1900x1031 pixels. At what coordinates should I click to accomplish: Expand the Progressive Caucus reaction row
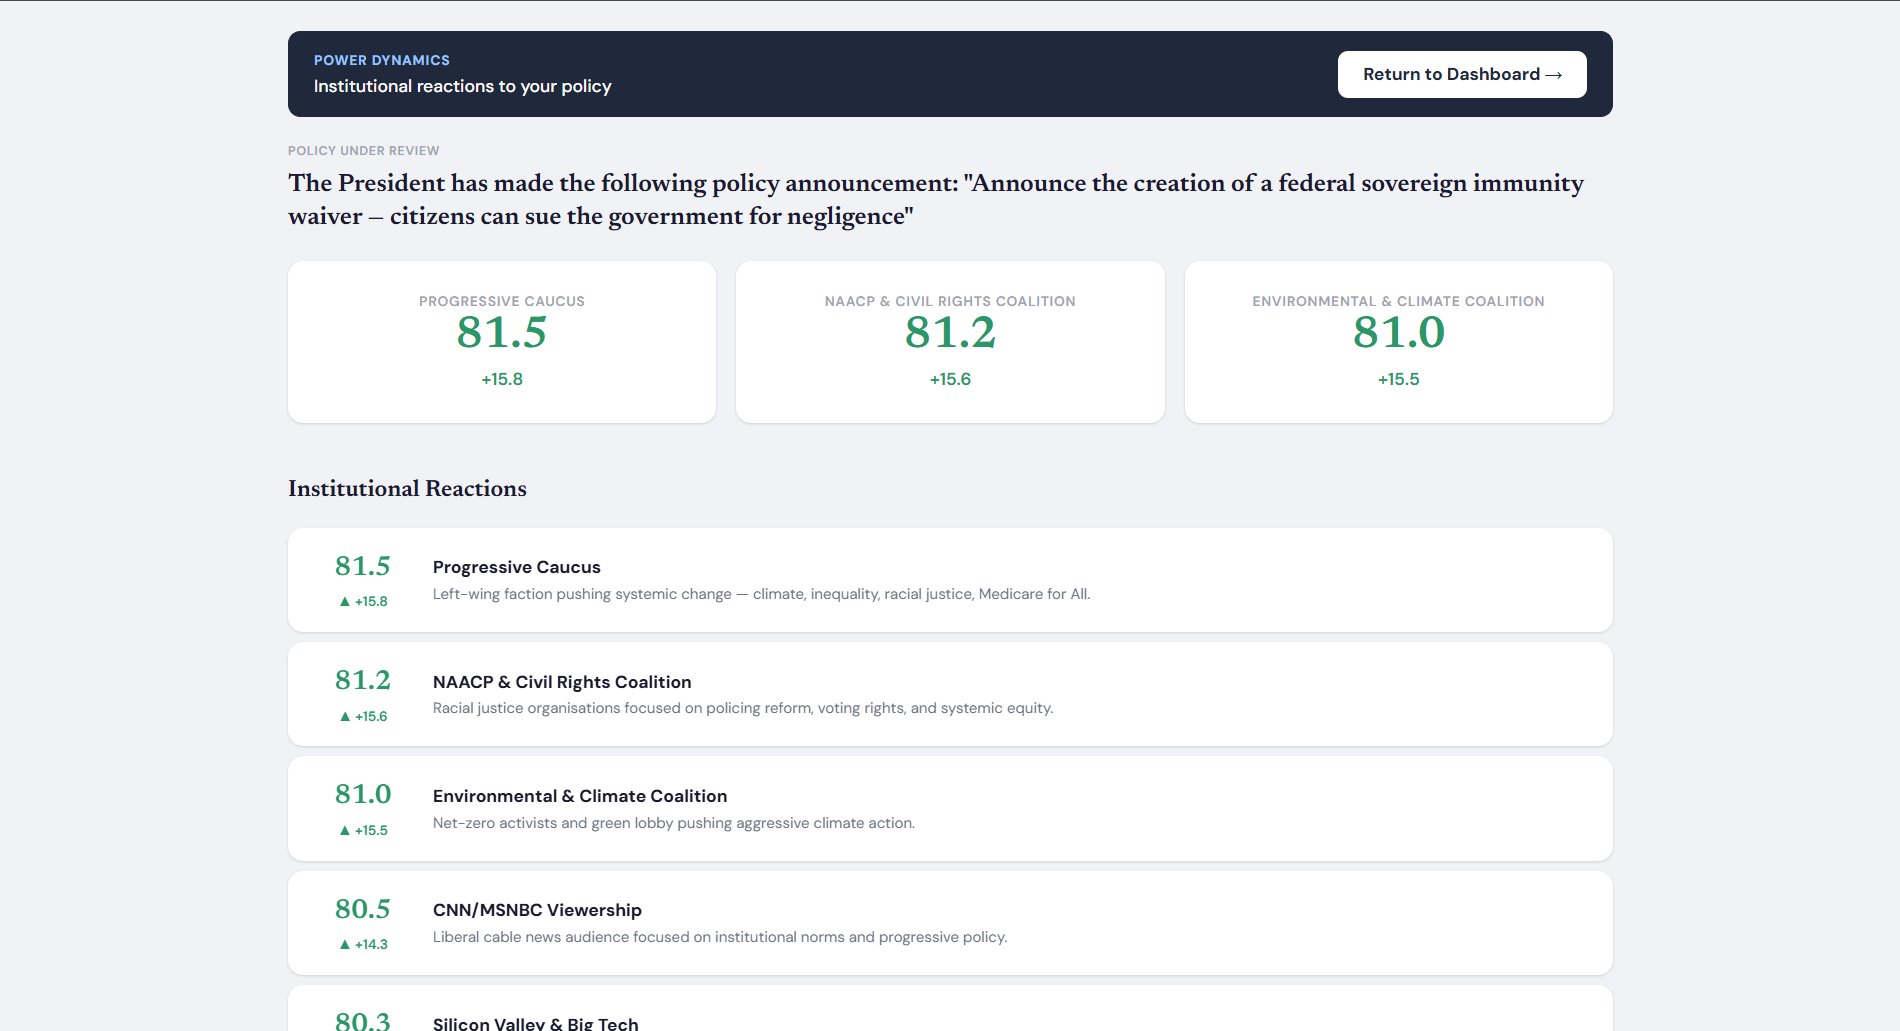pyautogui.click(x=949, y=580)
